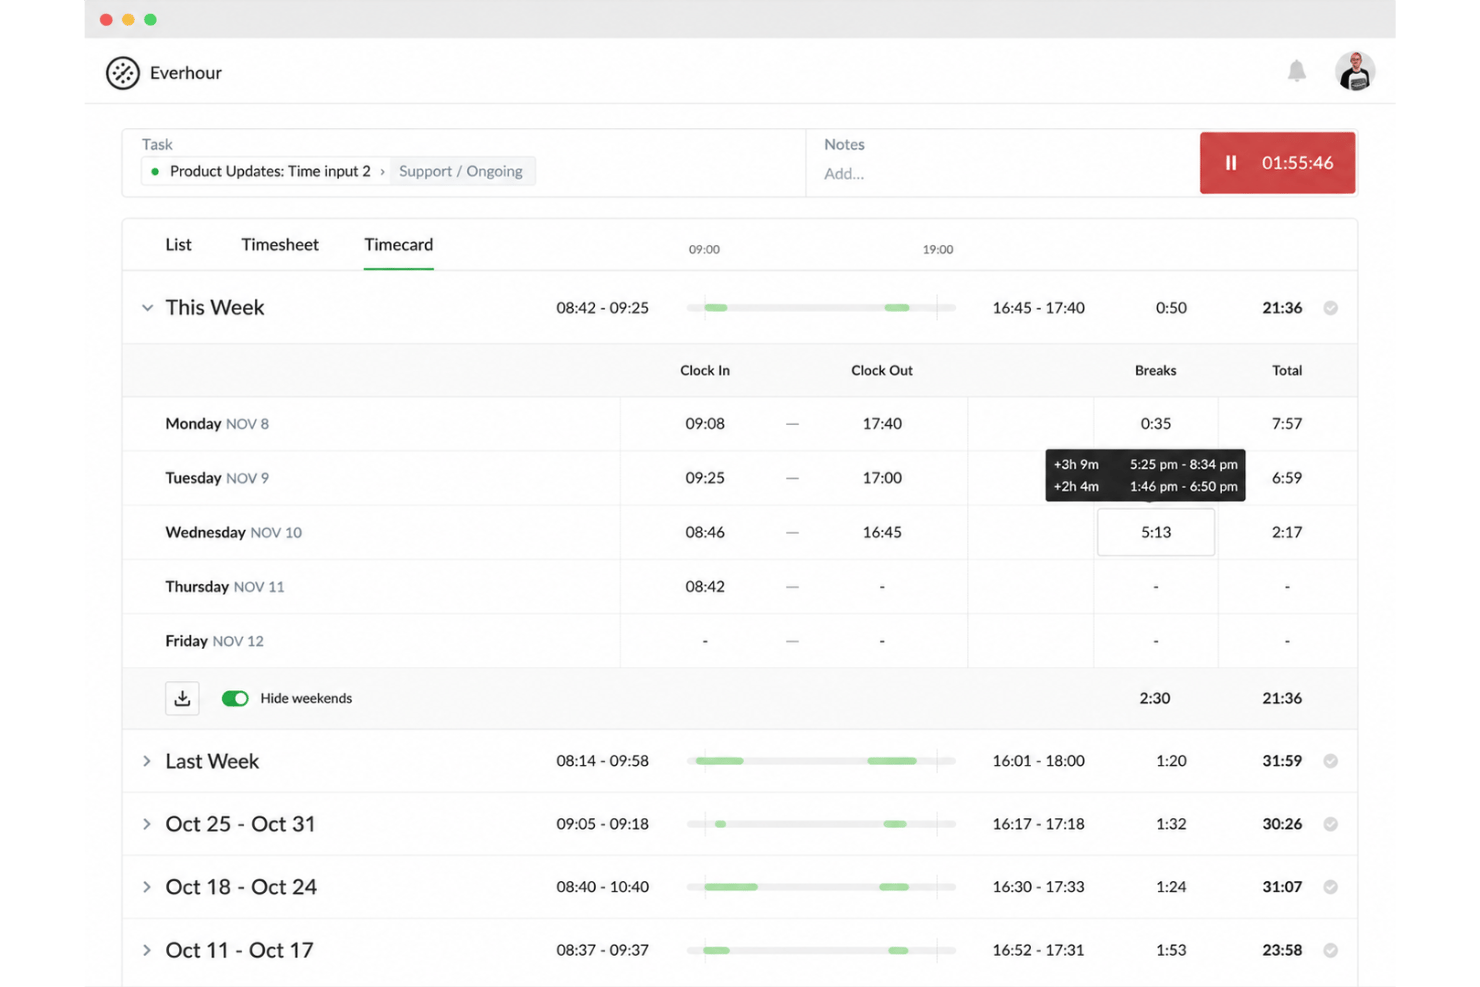1480x987 pixels.
Task: Open the Support / Ongoing project tag
Action: tap(461, 171)
